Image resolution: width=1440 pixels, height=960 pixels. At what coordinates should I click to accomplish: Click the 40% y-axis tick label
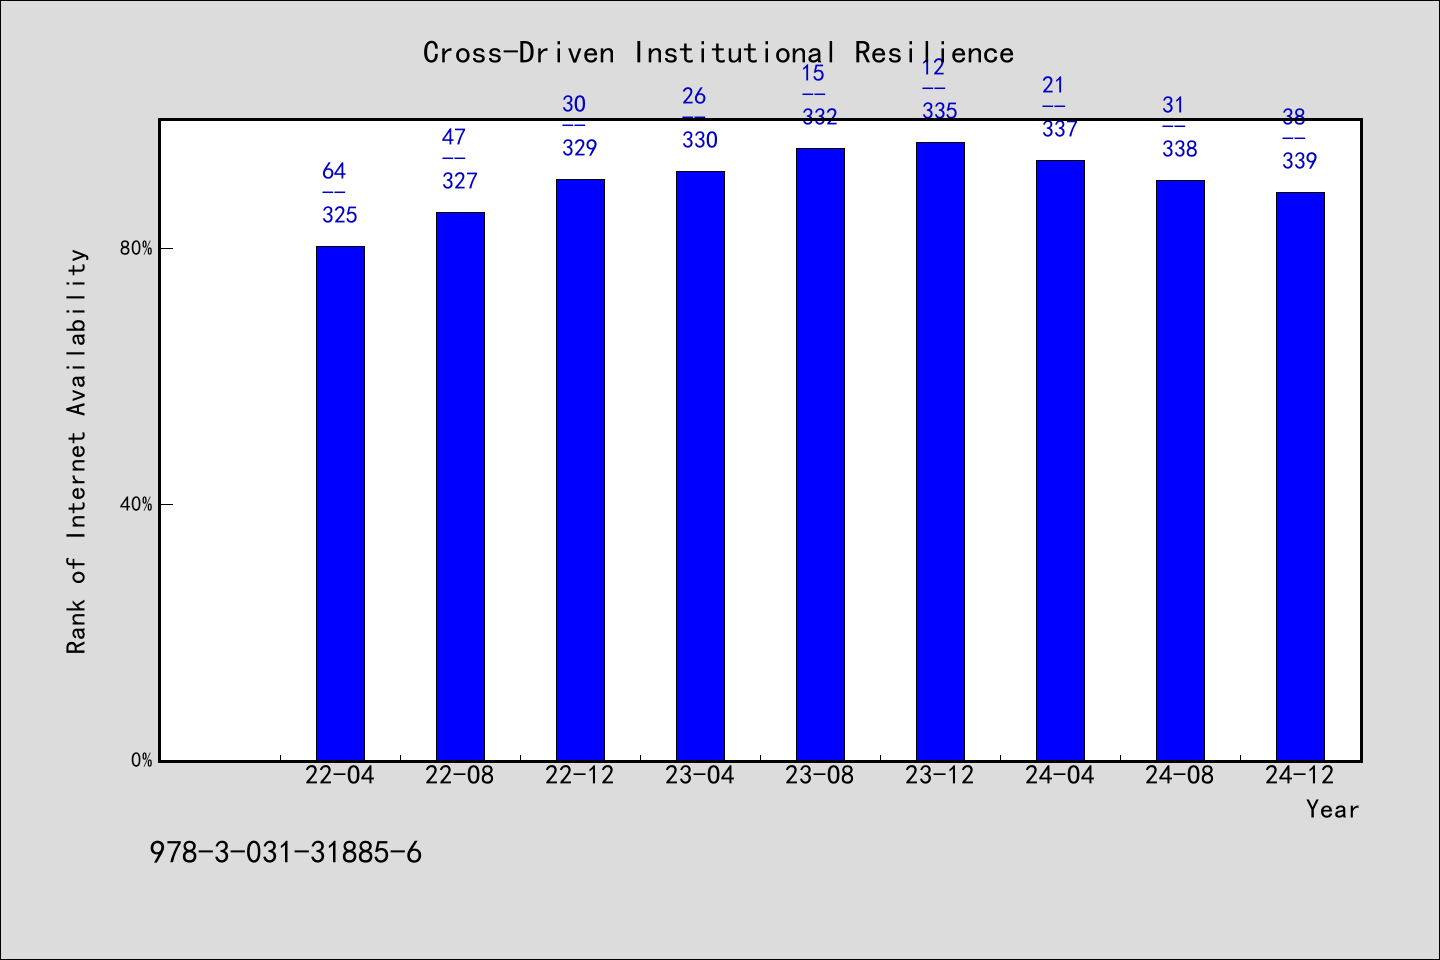point(136,504)
